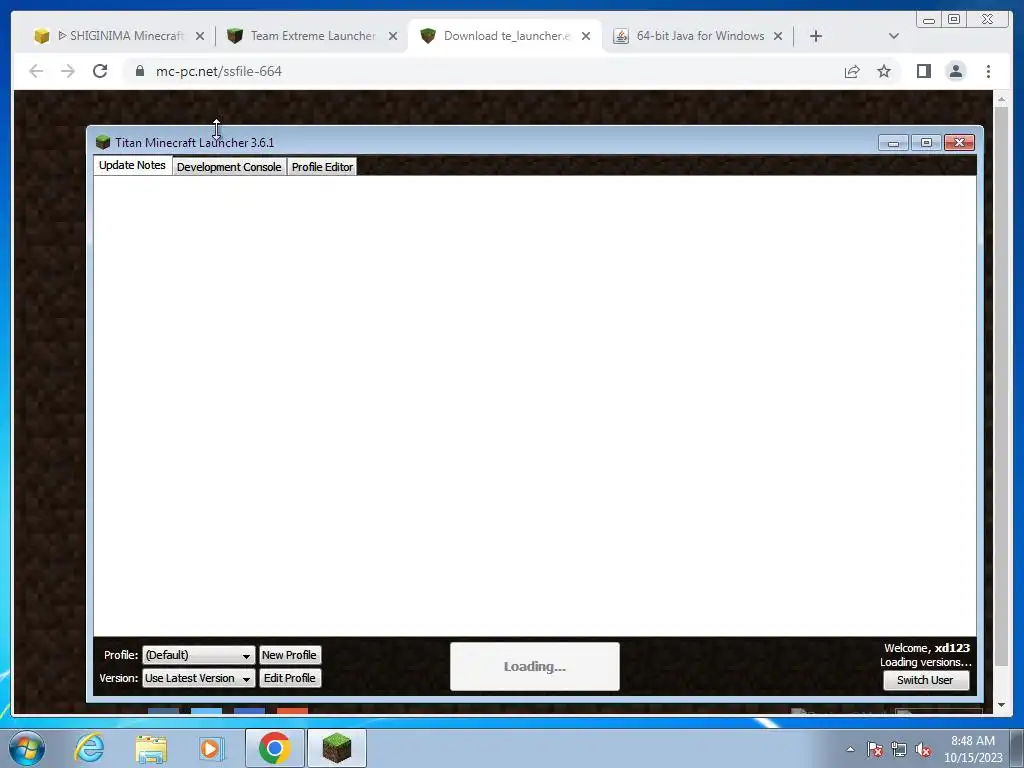This screenshot has height=768, width=1024.
Task: Go forward in Chrome
Action: (x=68, y=71)
